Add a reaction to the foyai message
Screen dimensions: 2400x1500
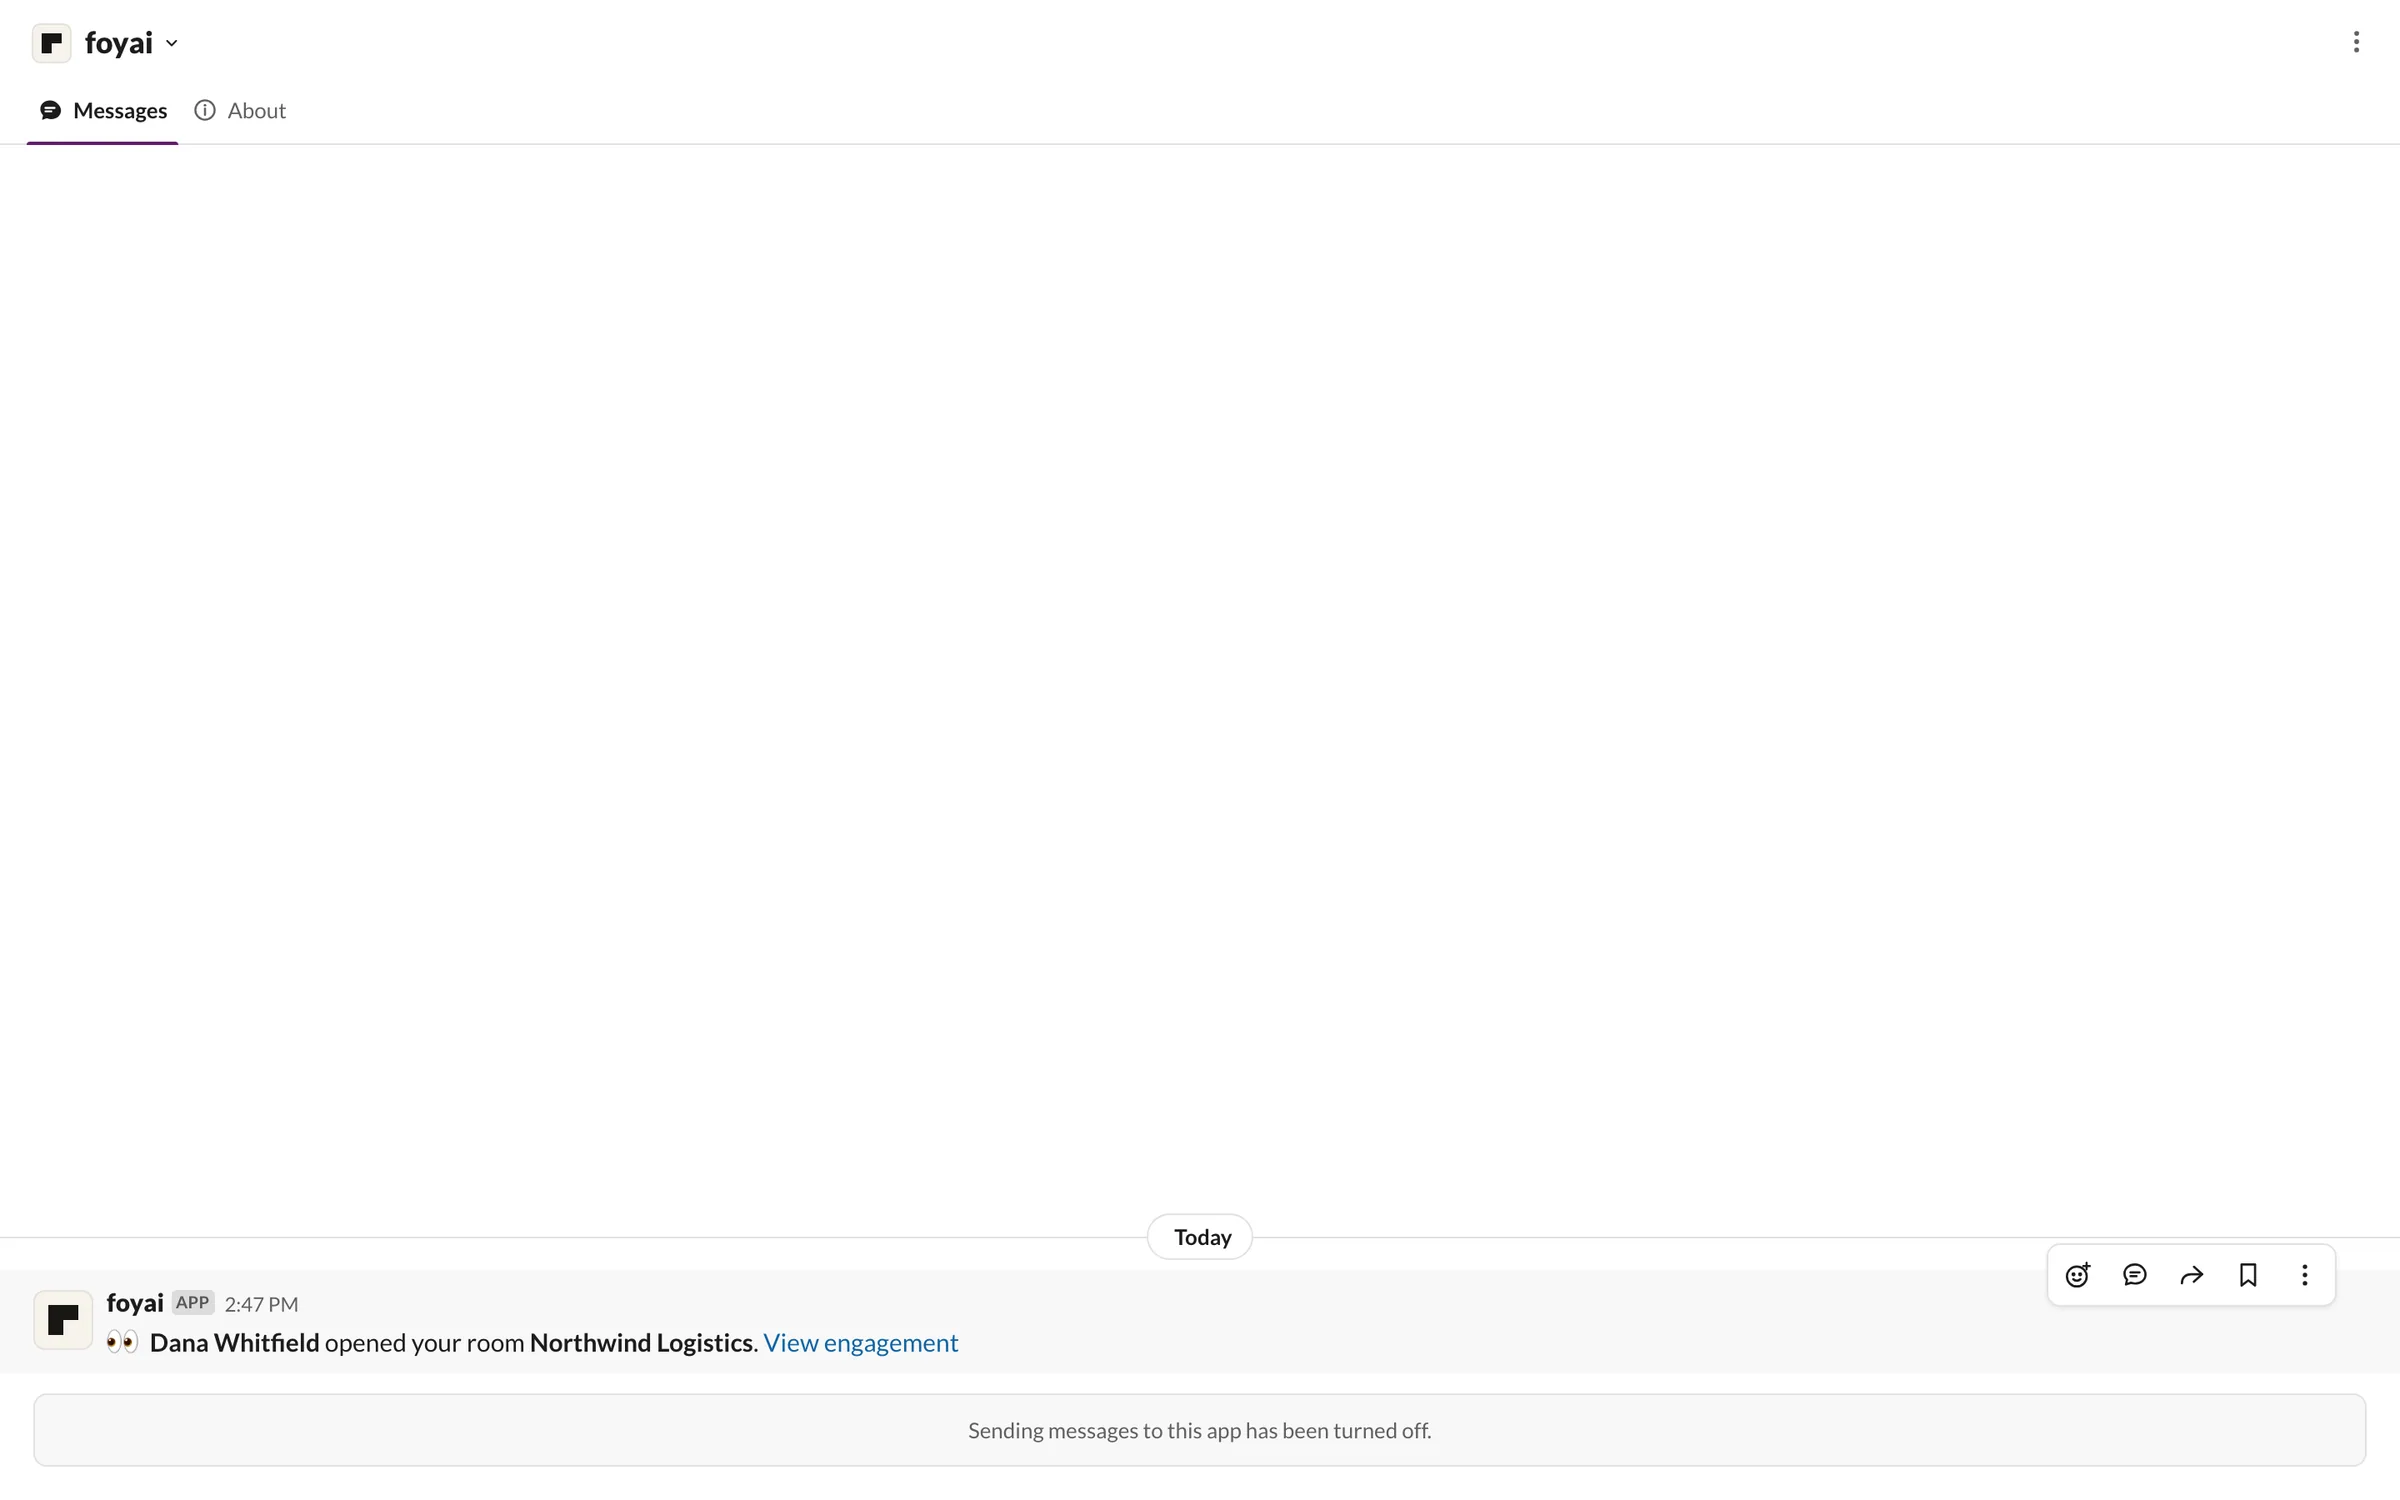[x=2077, y=1275]
